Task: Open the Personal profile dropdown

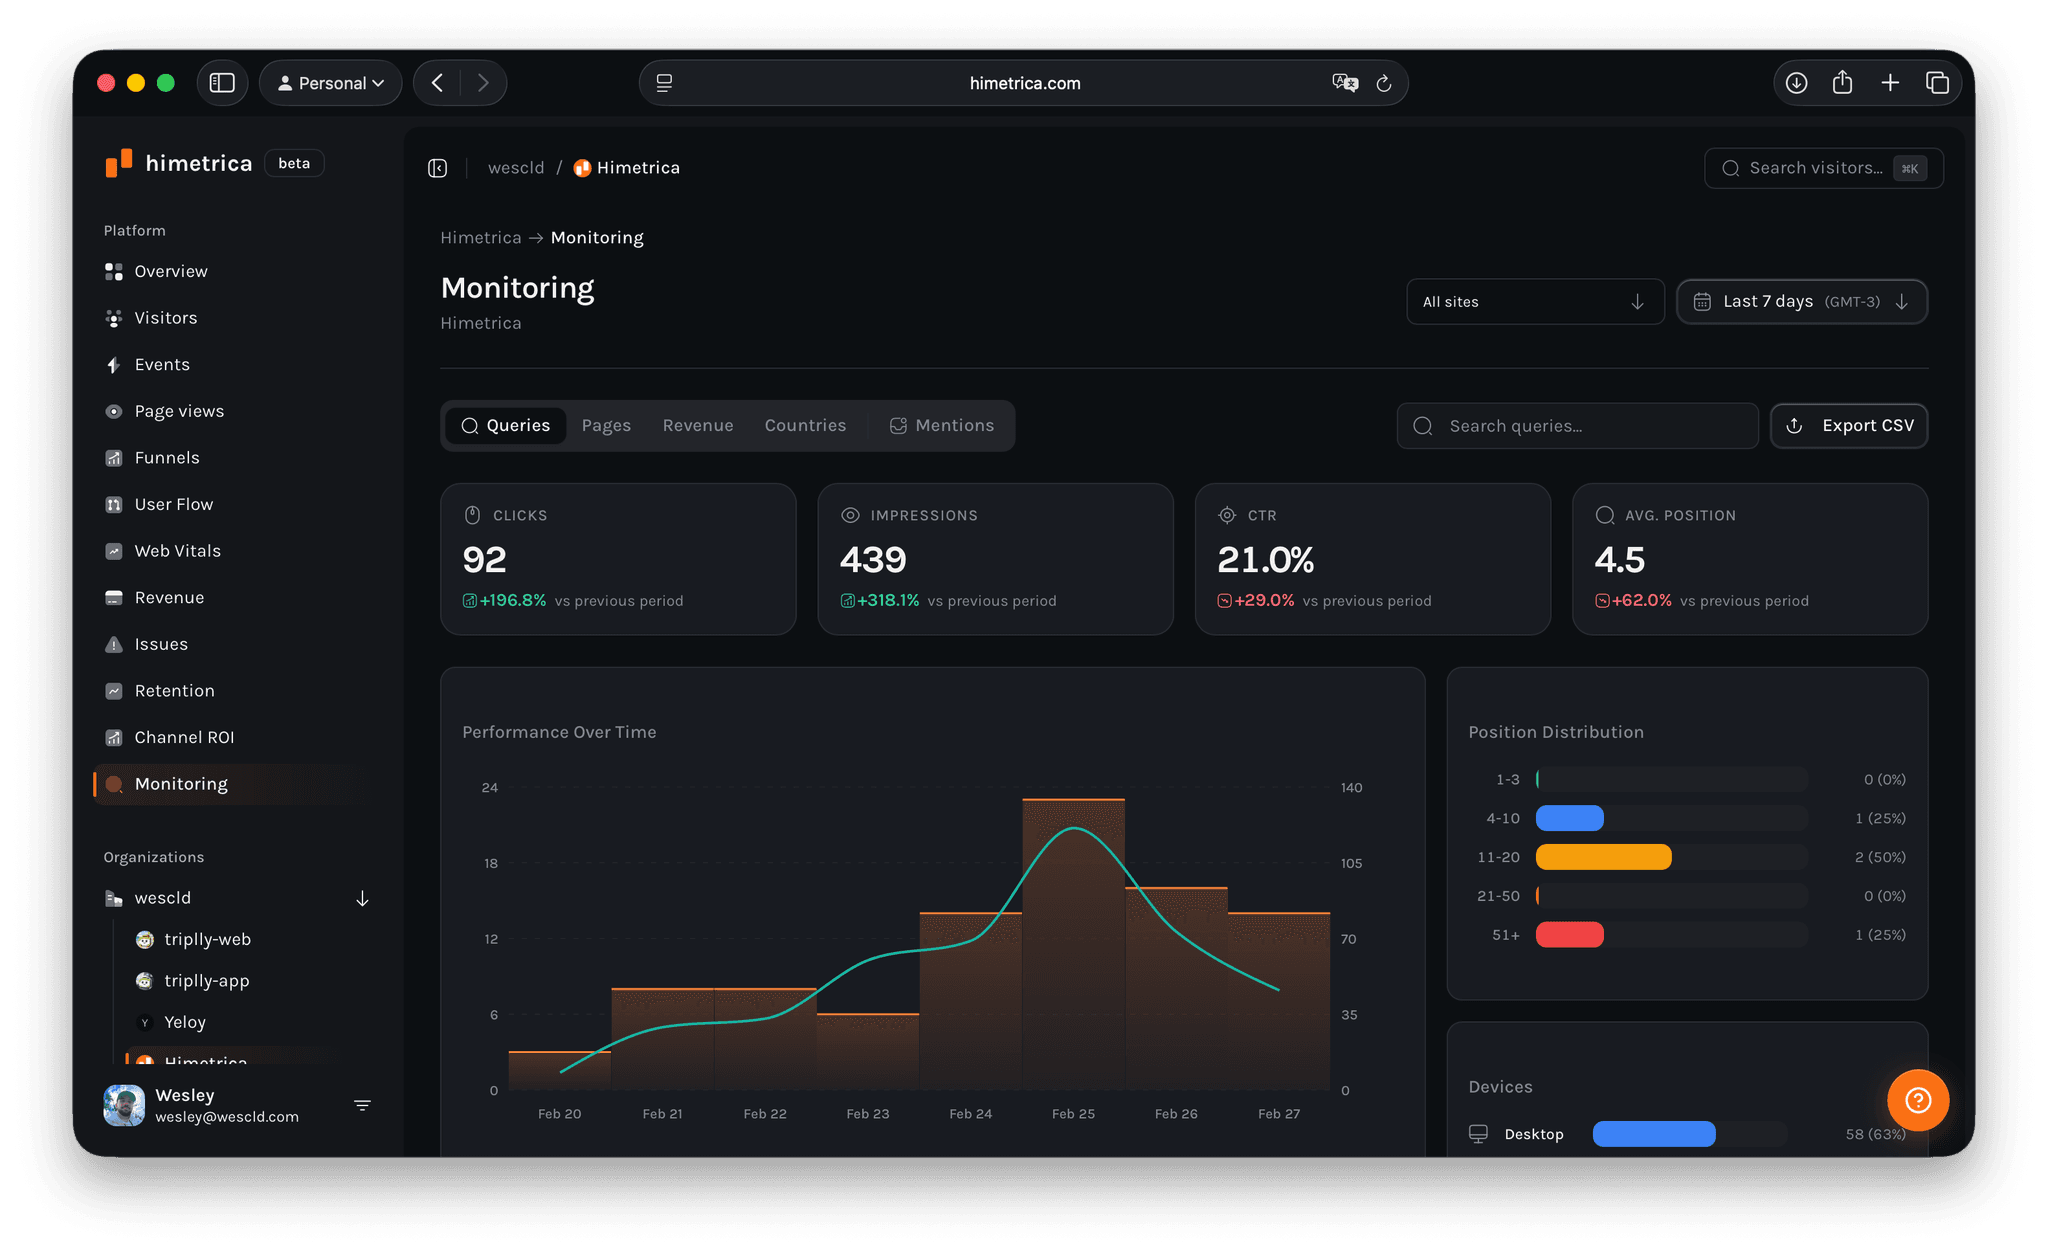Action: click(331, 83)
